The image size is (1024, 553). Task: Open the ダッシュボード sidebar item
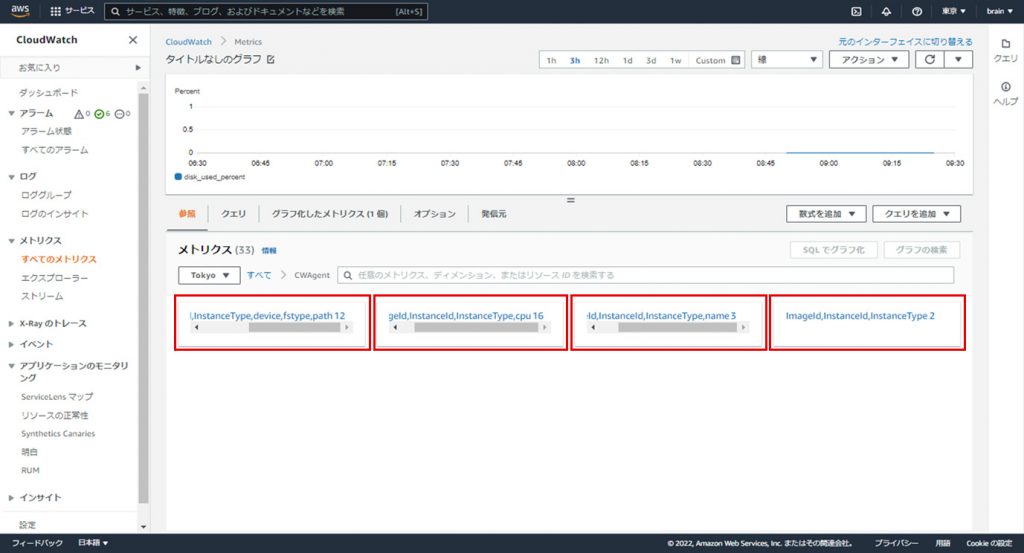48,93
